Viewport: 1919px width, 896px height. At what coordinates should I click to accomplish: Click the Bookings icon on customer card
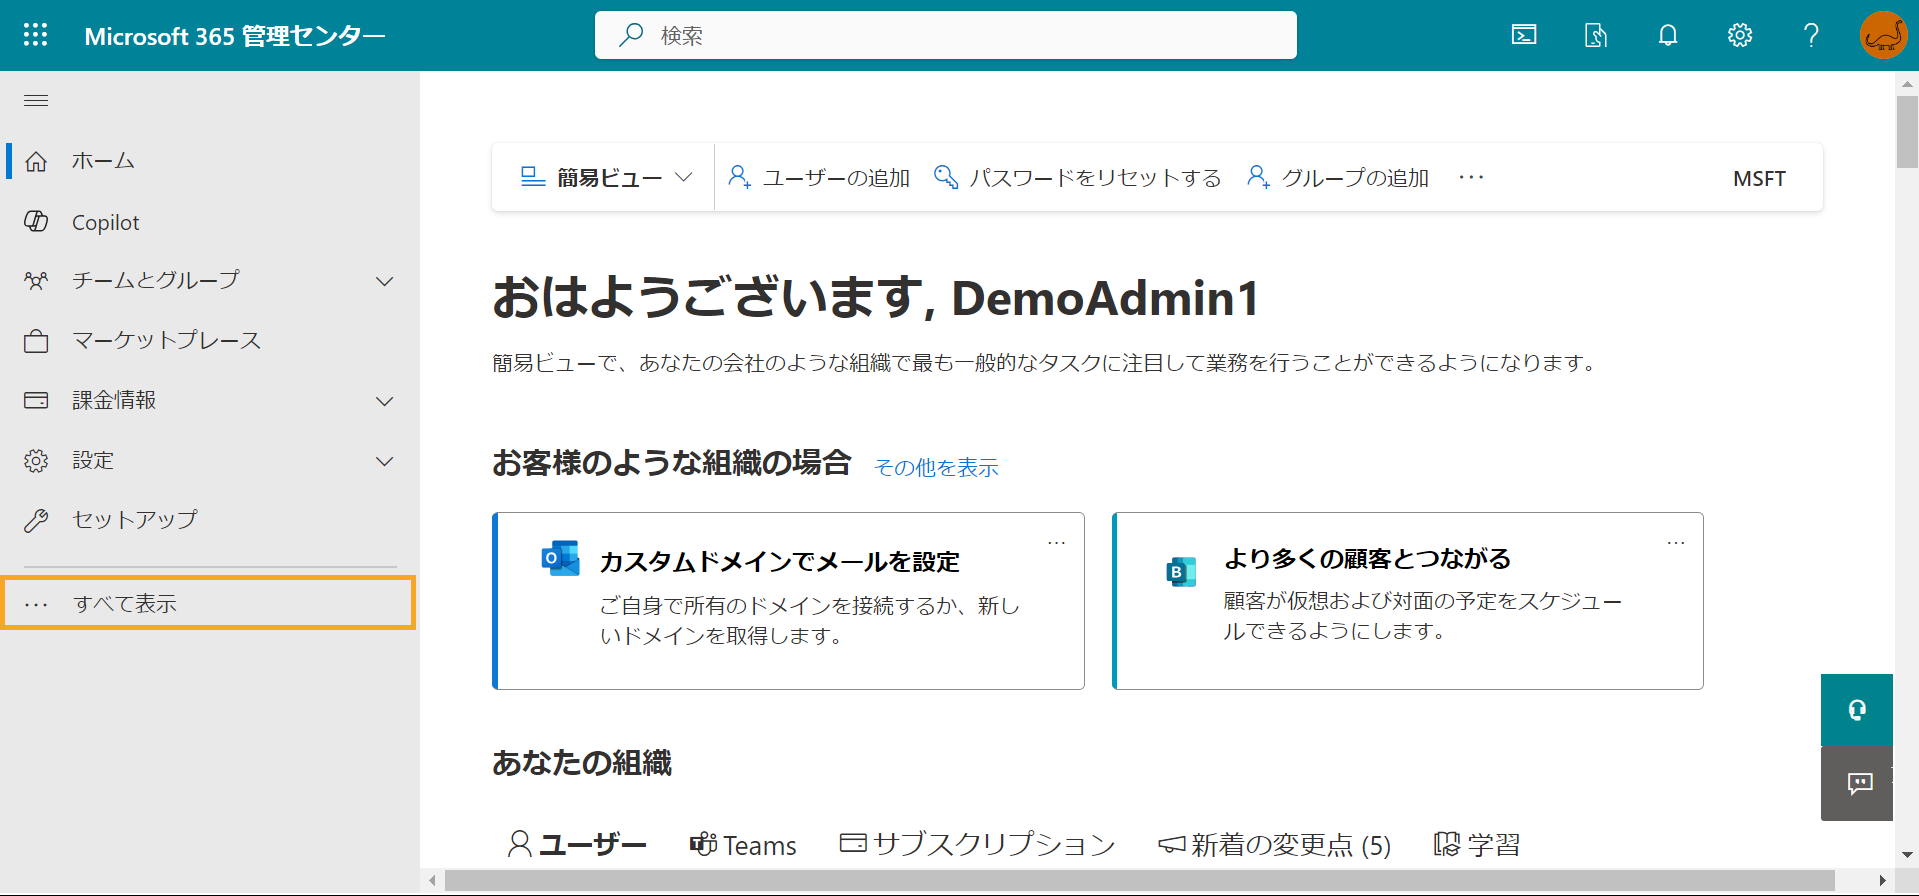click(1181, 571)
